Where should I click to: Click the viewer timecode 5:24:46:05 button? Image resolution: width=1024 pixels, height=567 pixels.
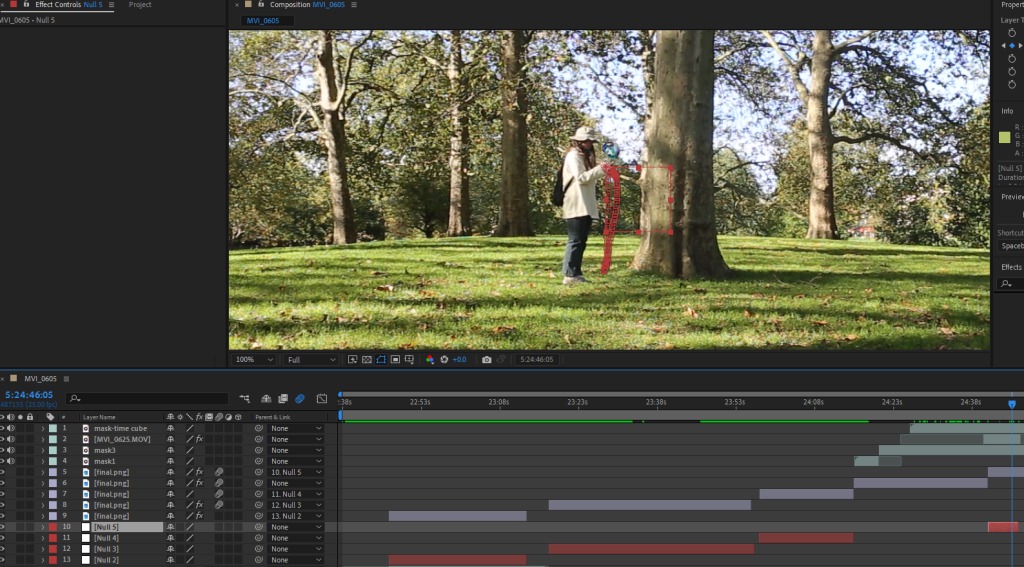click(537, 359)
